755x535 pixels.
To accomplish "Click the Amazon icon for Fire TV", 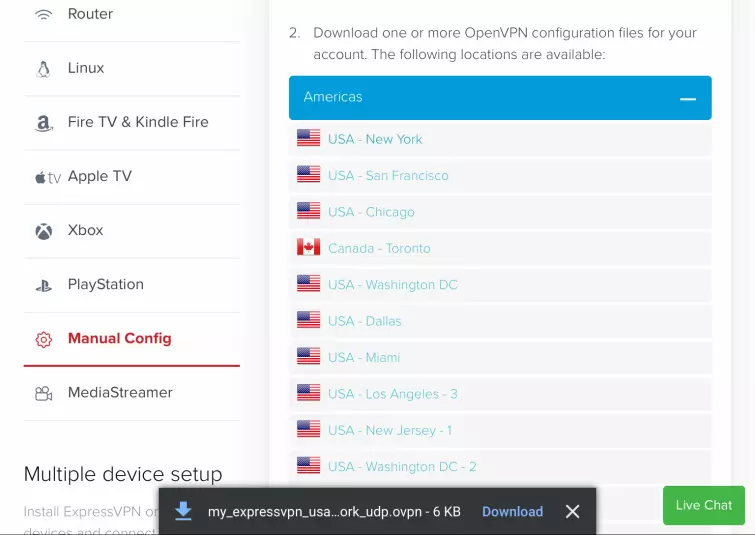I will 43,123.
